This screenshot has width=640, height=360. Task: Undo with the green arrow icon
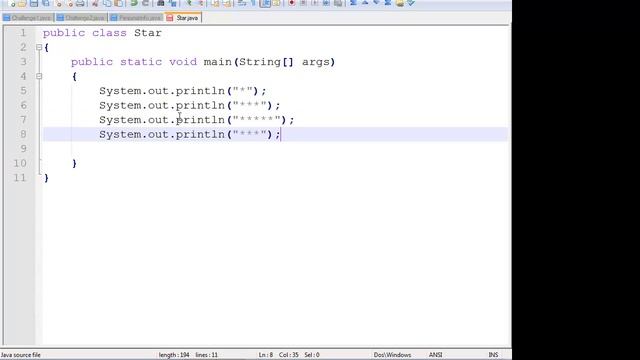point(133,3)
